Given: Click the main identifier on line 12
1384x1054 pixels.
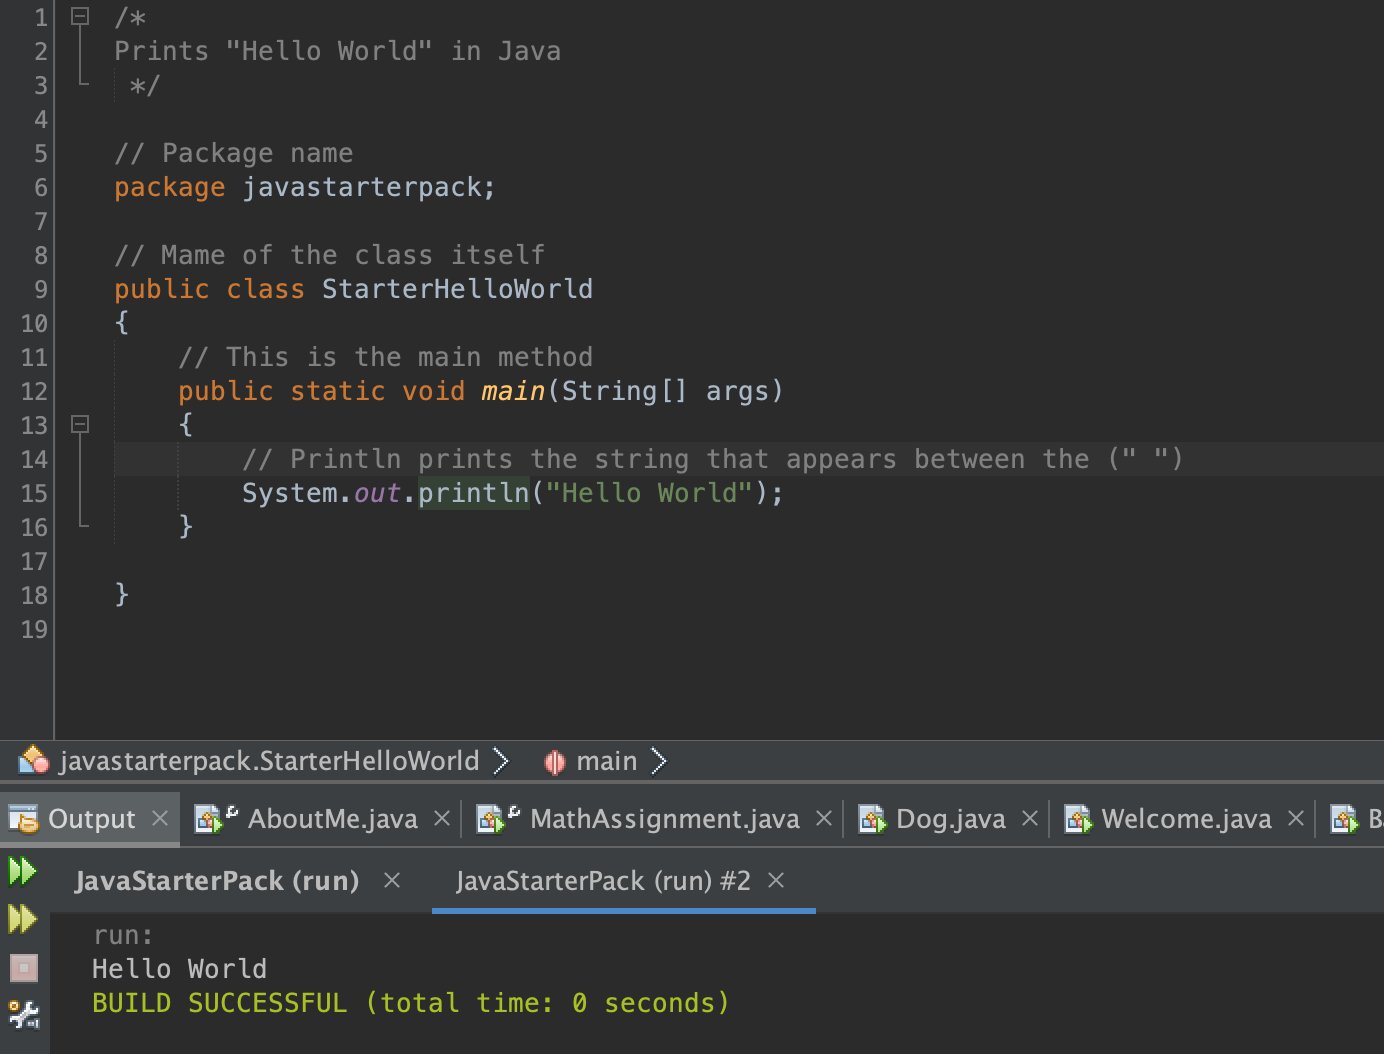Looking at the screenshot, I should point(513,391).
